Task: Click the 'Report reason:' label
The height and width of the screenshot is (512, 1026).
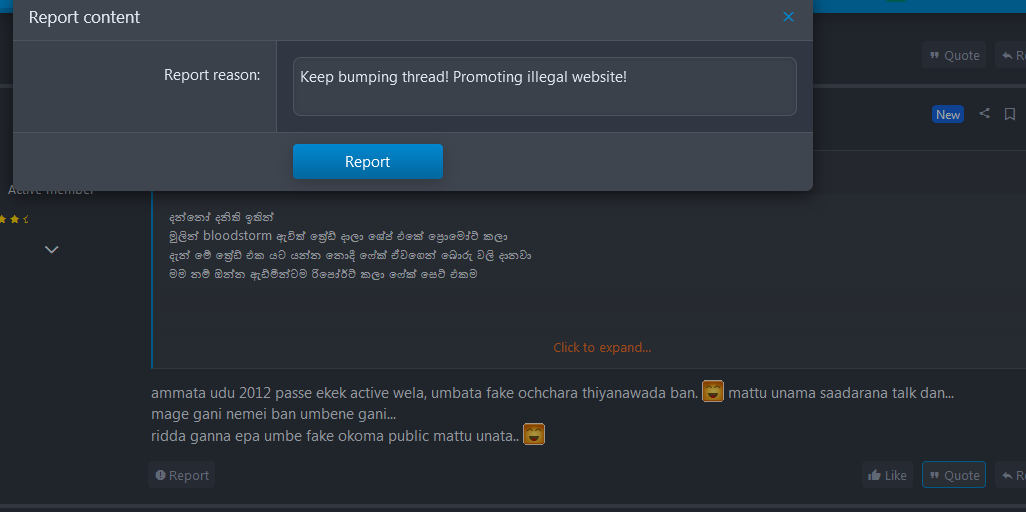Action: tap(212, 75)
